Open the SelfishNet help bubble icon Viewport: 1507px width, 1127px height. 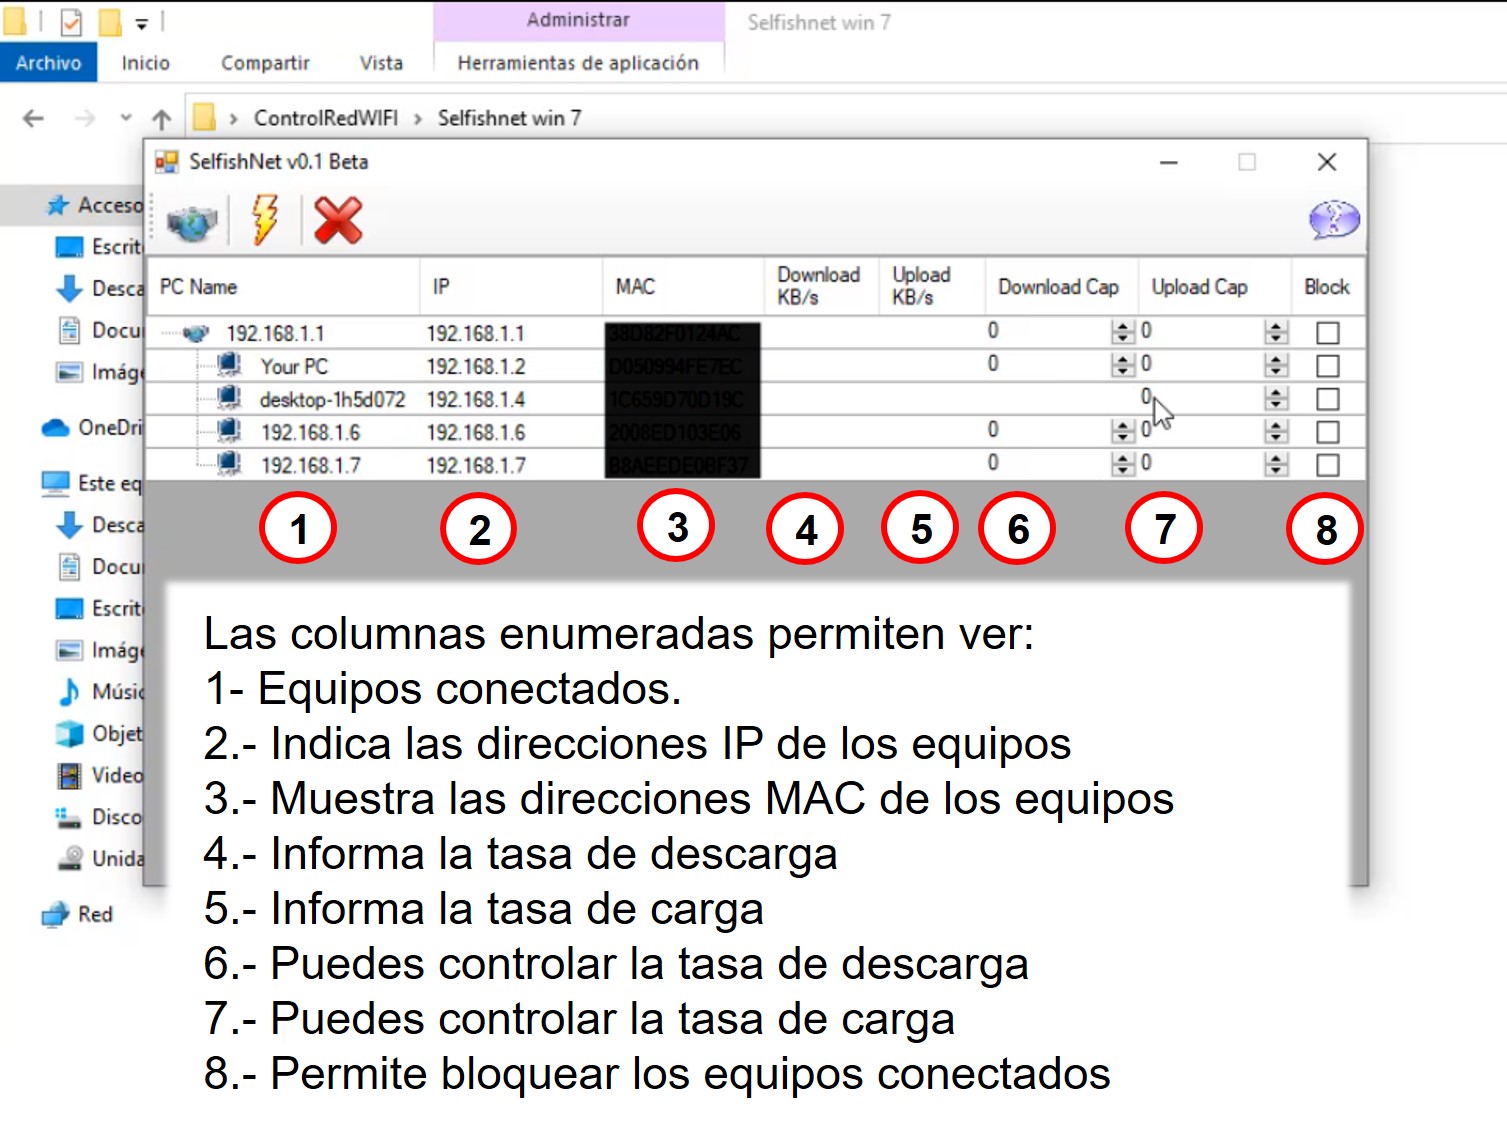tap(1334, 219)
